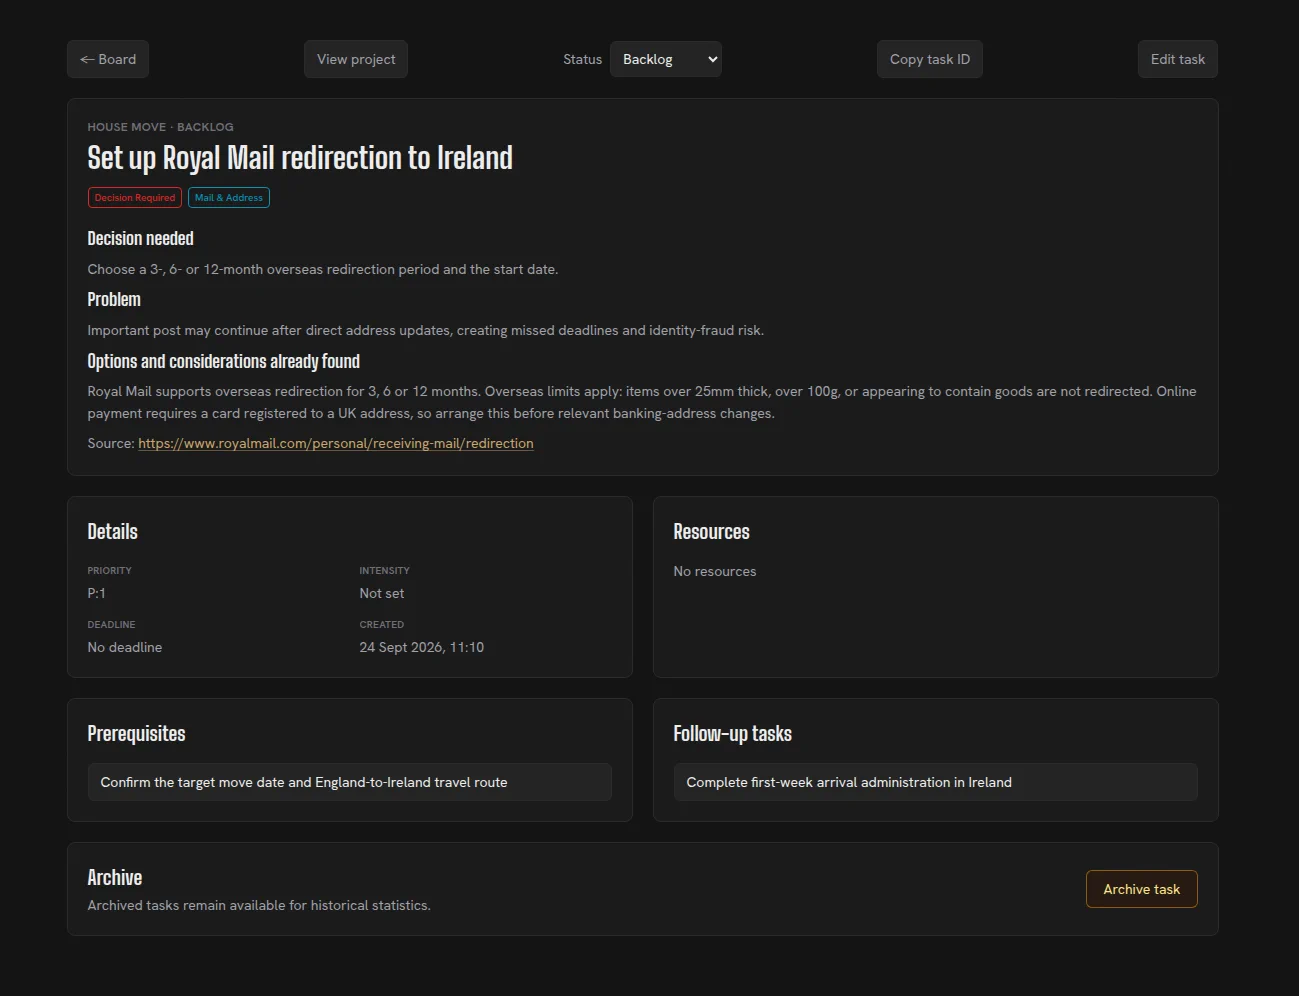The width and height of the screenshot is (1299, 996).
Task: Click the Problem heading
Action: (x=114, y=299)
